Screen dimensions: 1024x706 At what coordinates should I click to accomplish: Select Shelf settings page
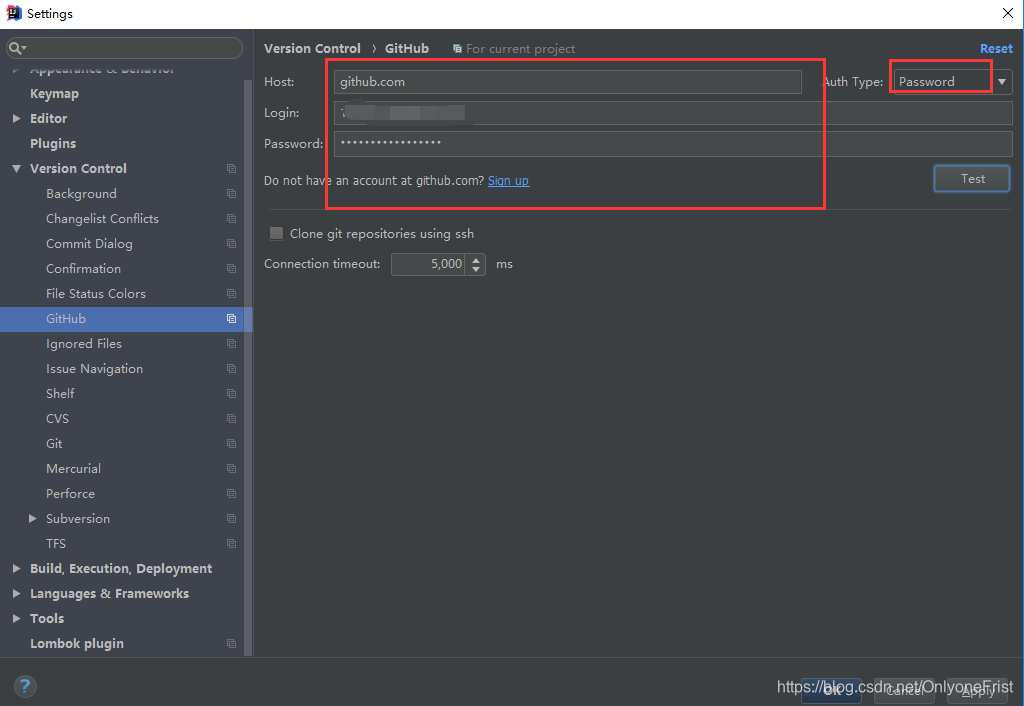[x=60, y=393]
